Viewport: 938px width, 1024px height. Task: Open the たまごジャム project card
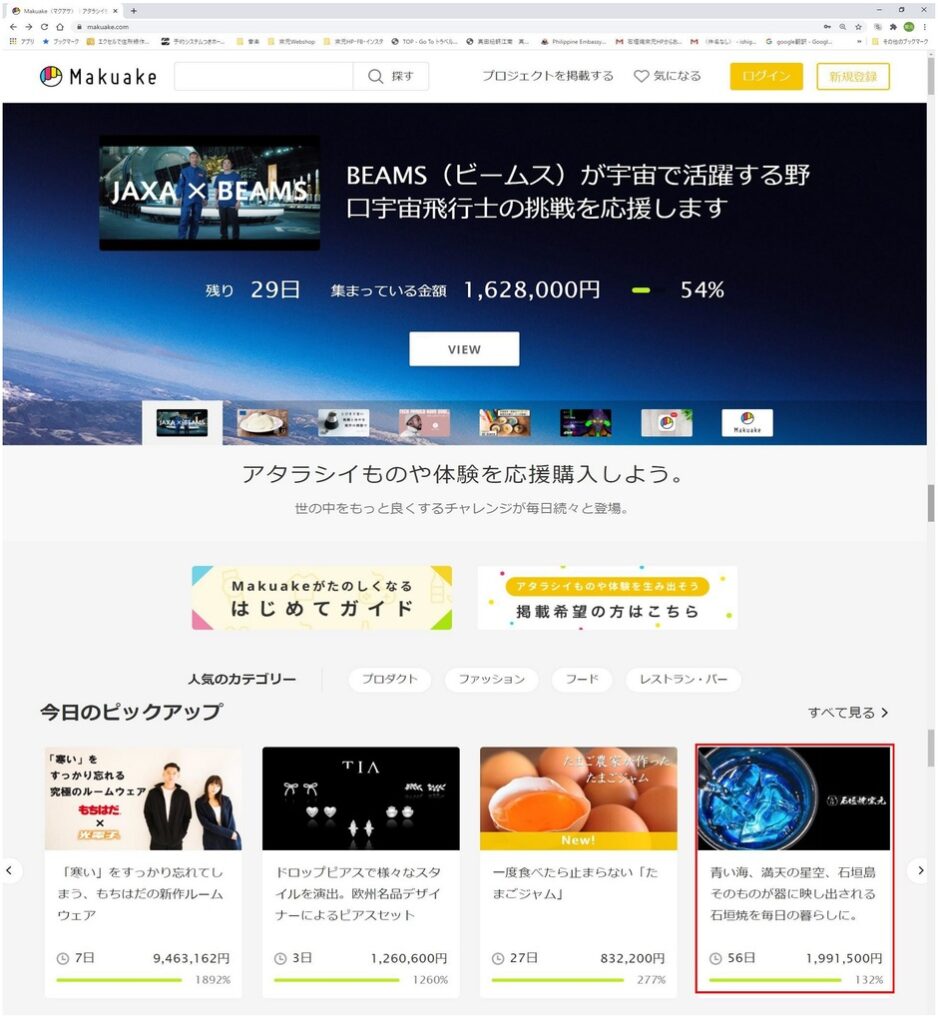click(x=578, y=870)
